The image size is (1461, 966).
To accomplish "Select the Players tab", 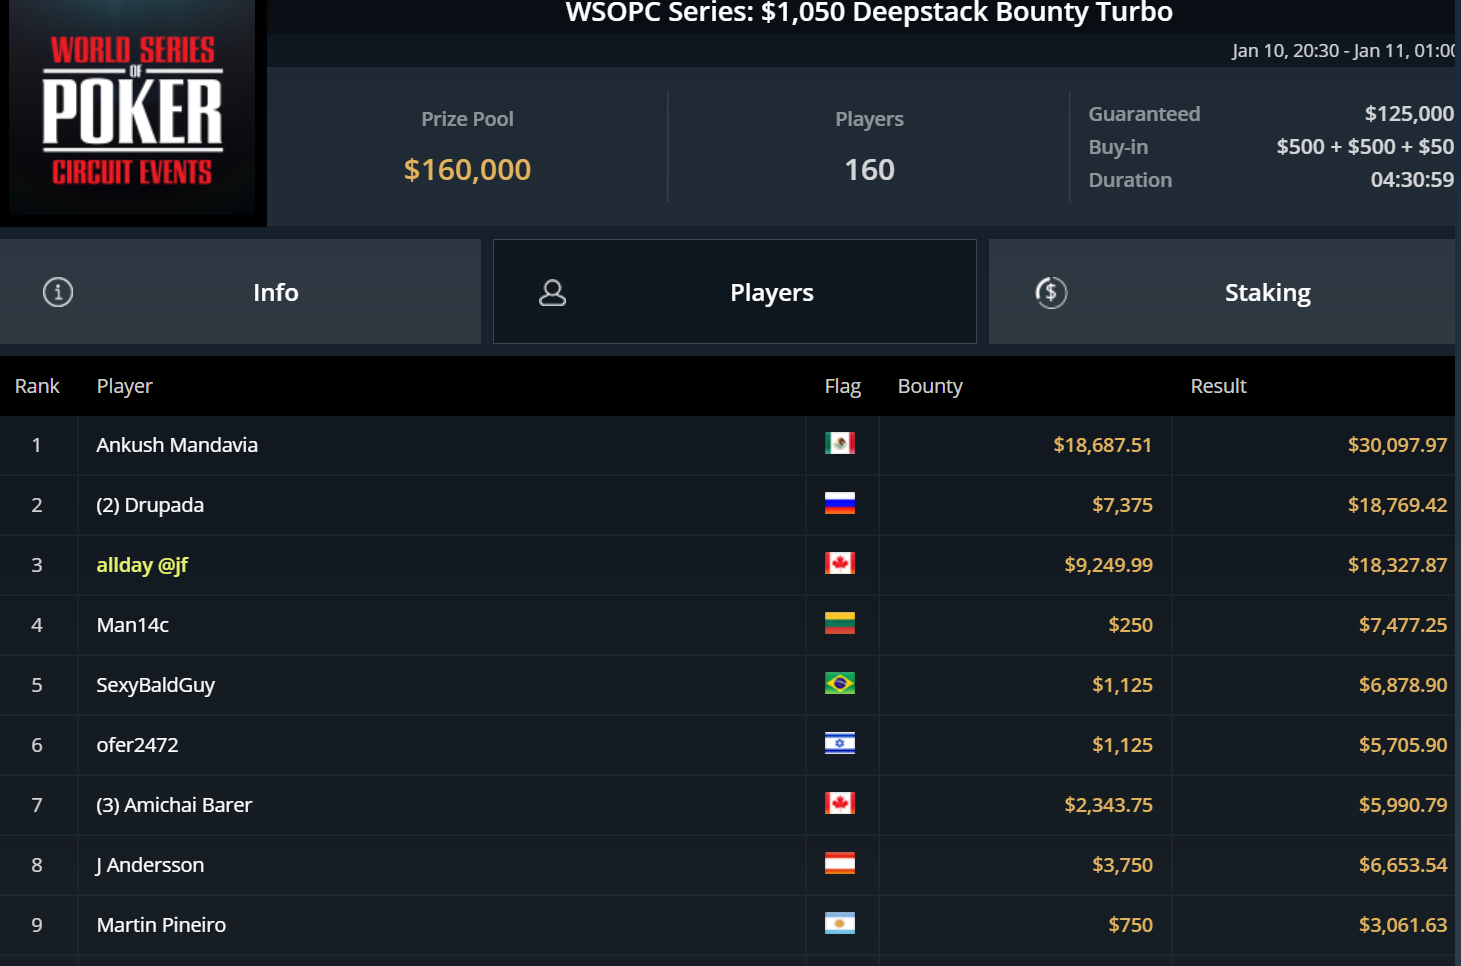I will (735, 292).
